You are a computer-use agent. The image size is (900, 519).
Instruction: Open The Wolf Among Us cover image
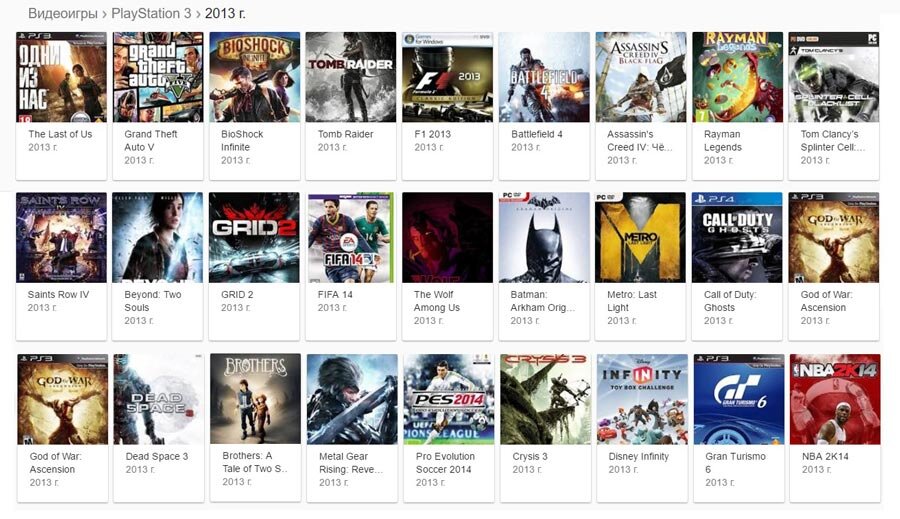(x=448, y=238)
